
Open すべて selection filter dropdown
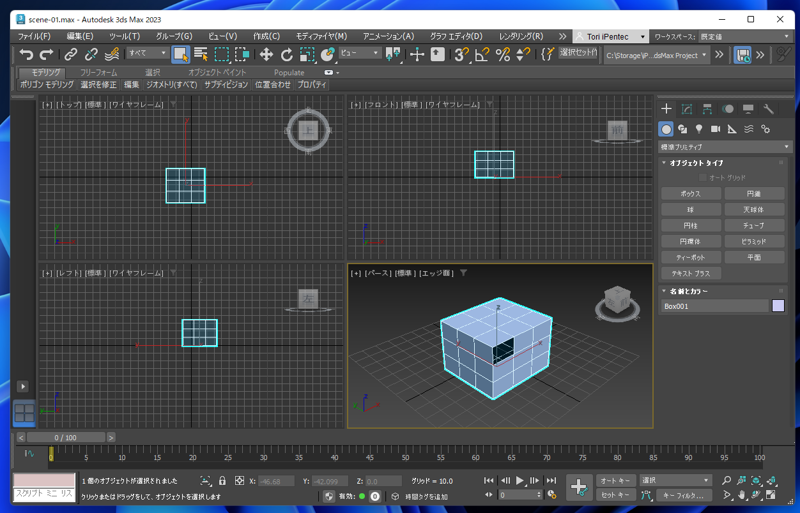(147, 53)
